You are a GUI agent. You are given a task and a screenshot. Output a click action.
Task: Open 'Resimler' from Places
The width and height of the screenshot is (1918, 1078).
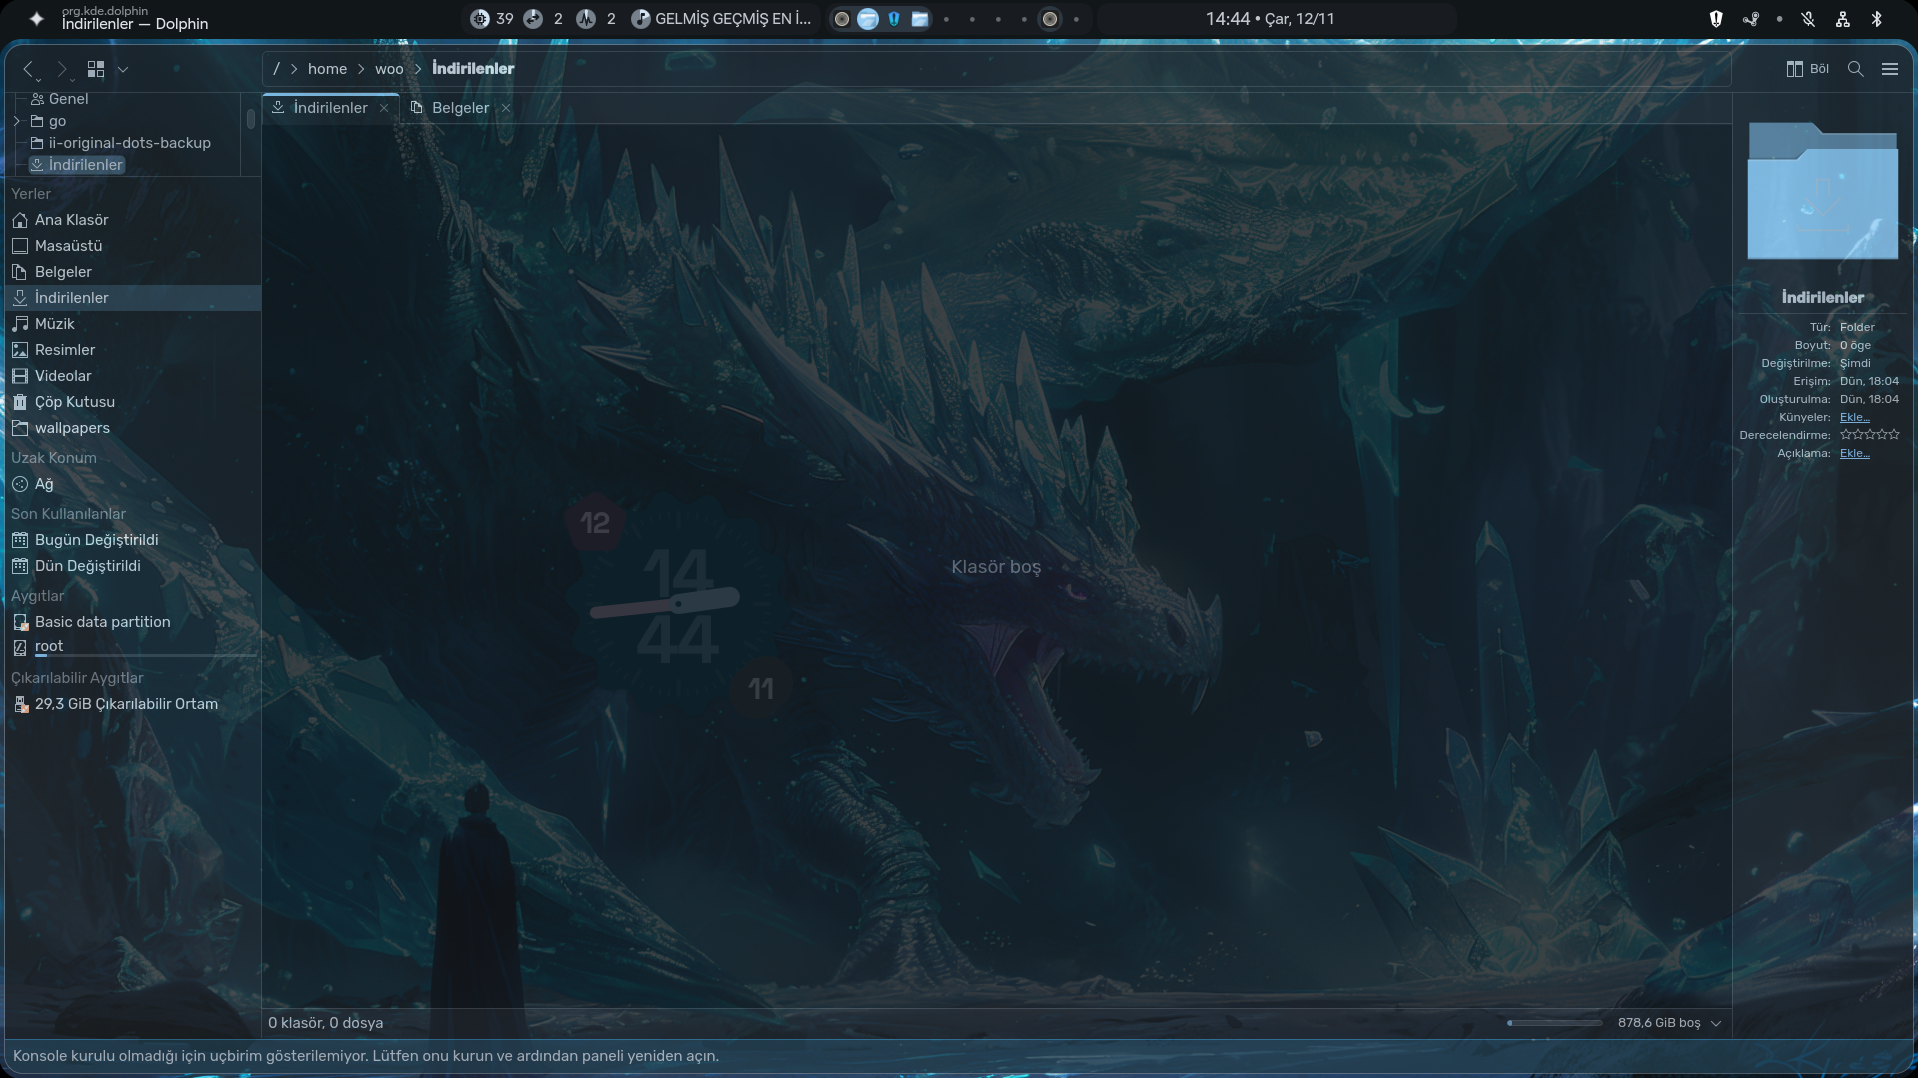133,350
